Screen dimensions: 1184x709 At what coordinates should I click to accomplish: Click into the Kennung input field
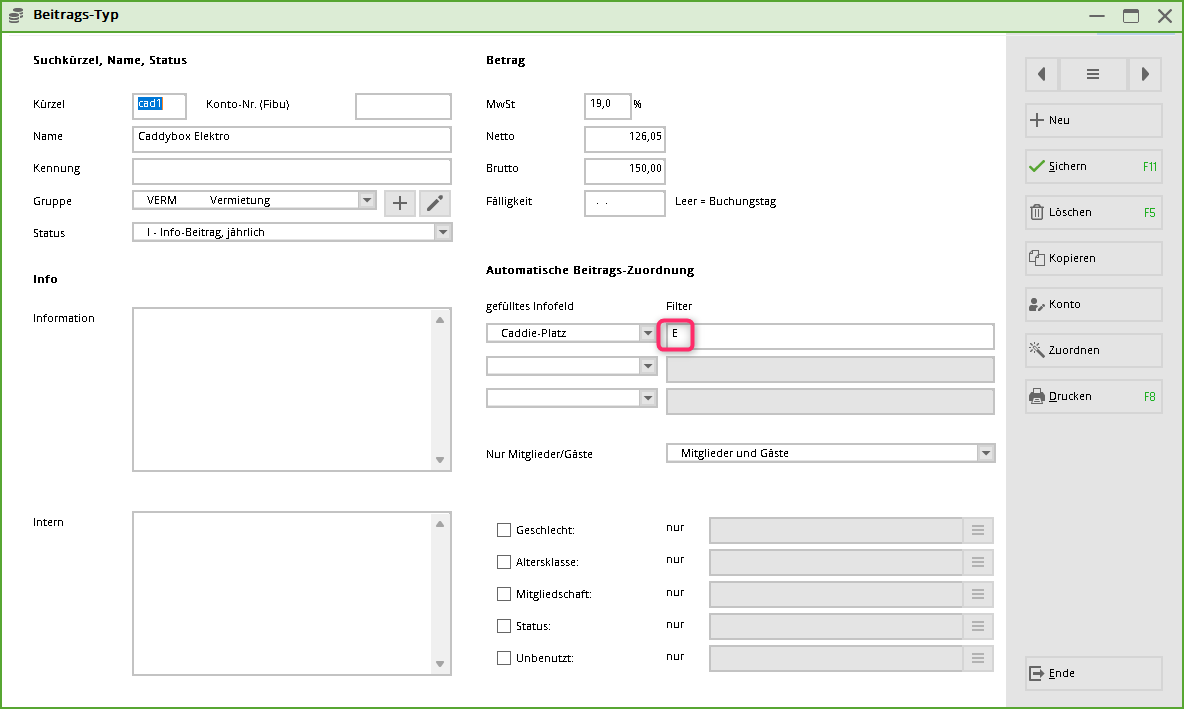[x=291, y=170]
